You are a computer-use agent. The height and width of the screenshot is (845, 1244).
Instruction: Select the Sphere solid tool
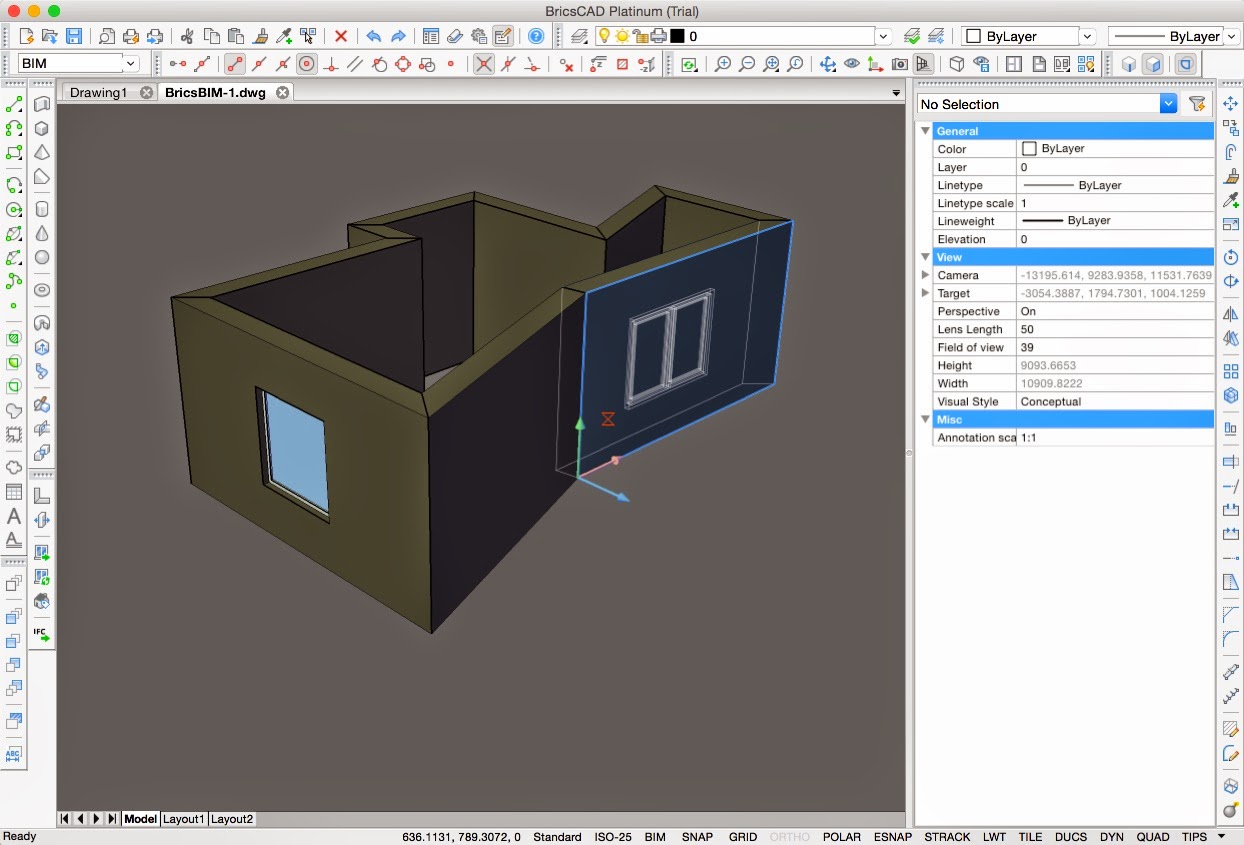pos(42,257)
